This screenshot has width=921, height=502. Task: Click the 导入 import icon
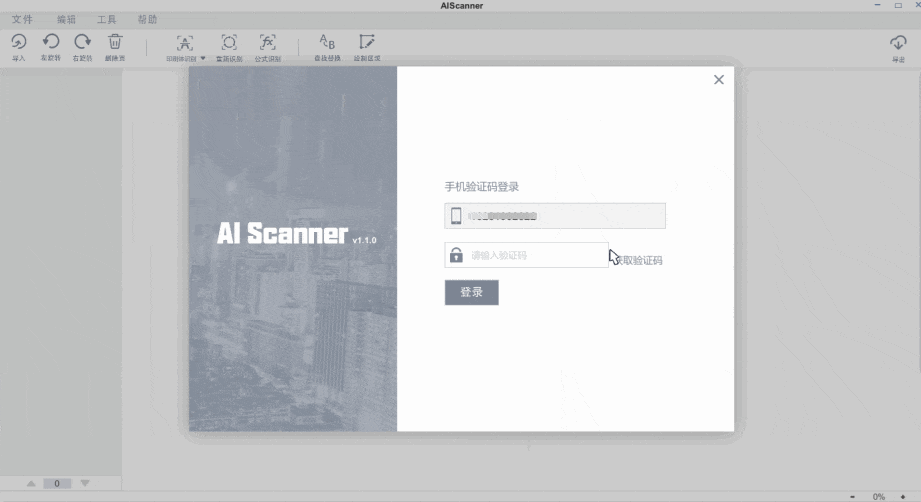[x=19, y=42]
